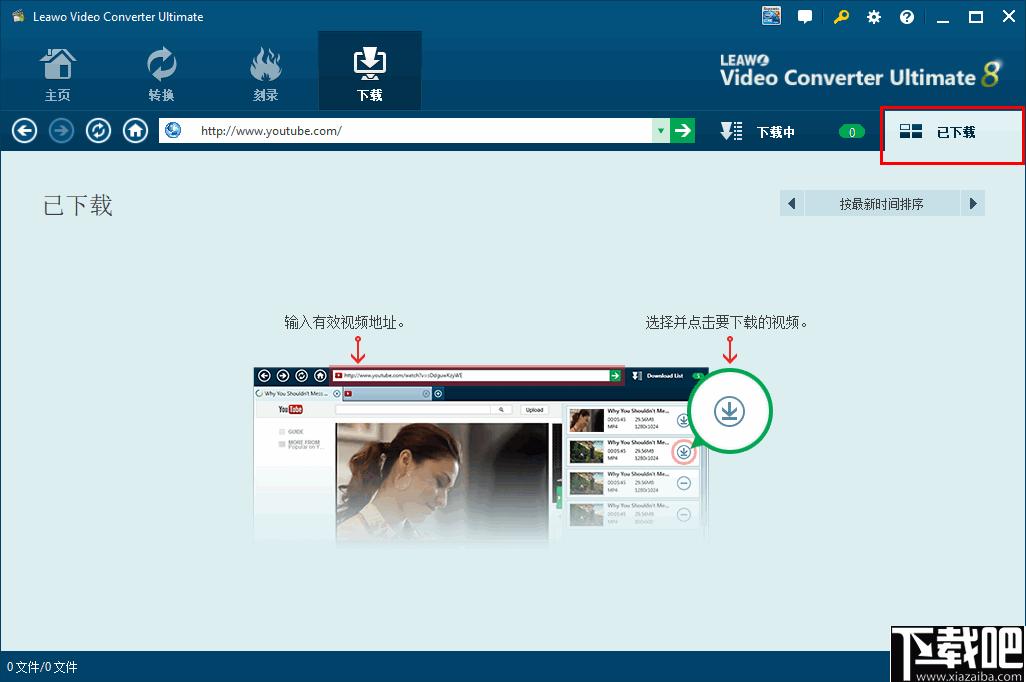
Task: Click the skin picture icon in title bar
Action: [771, 16]
